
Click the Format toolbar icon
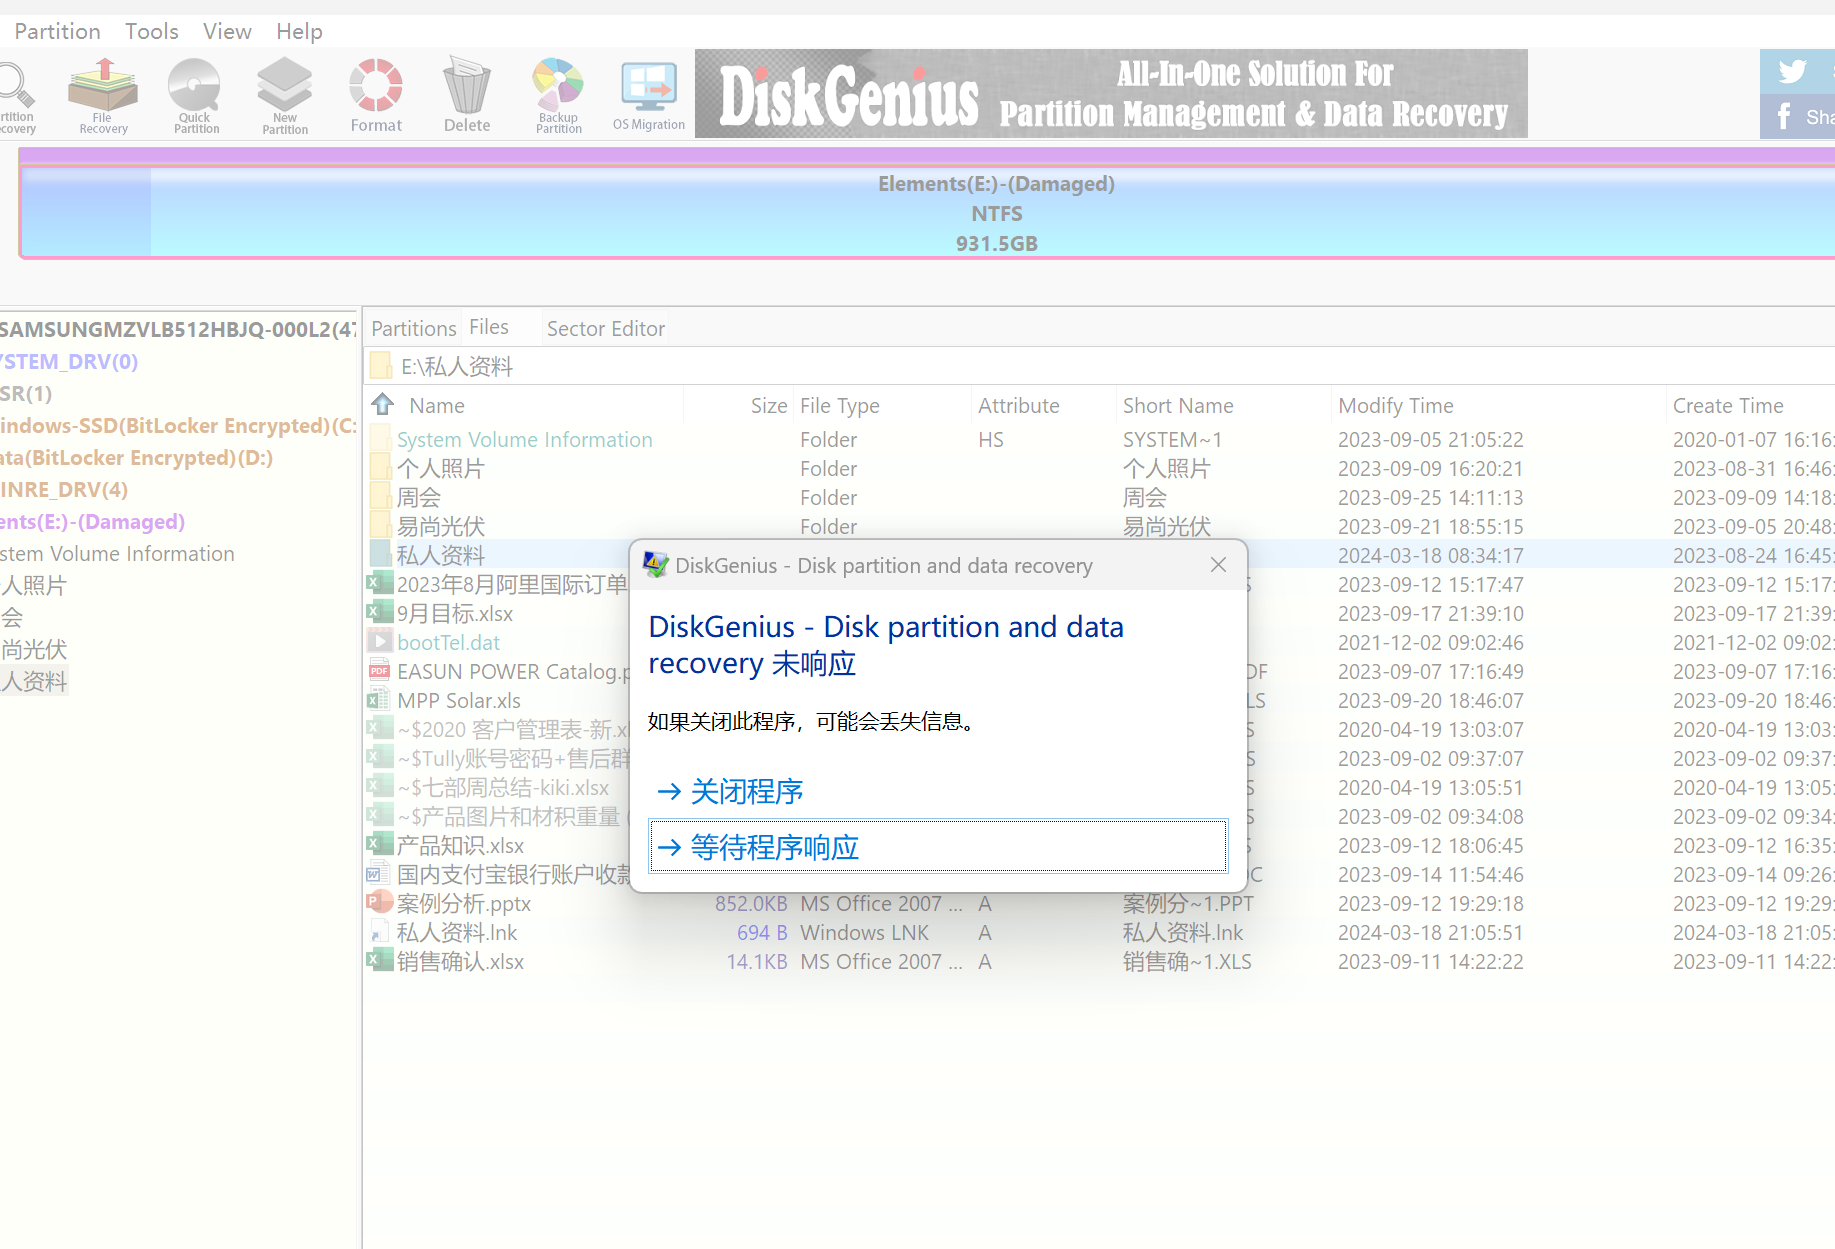pyautogui.click(x=376, y=96)
